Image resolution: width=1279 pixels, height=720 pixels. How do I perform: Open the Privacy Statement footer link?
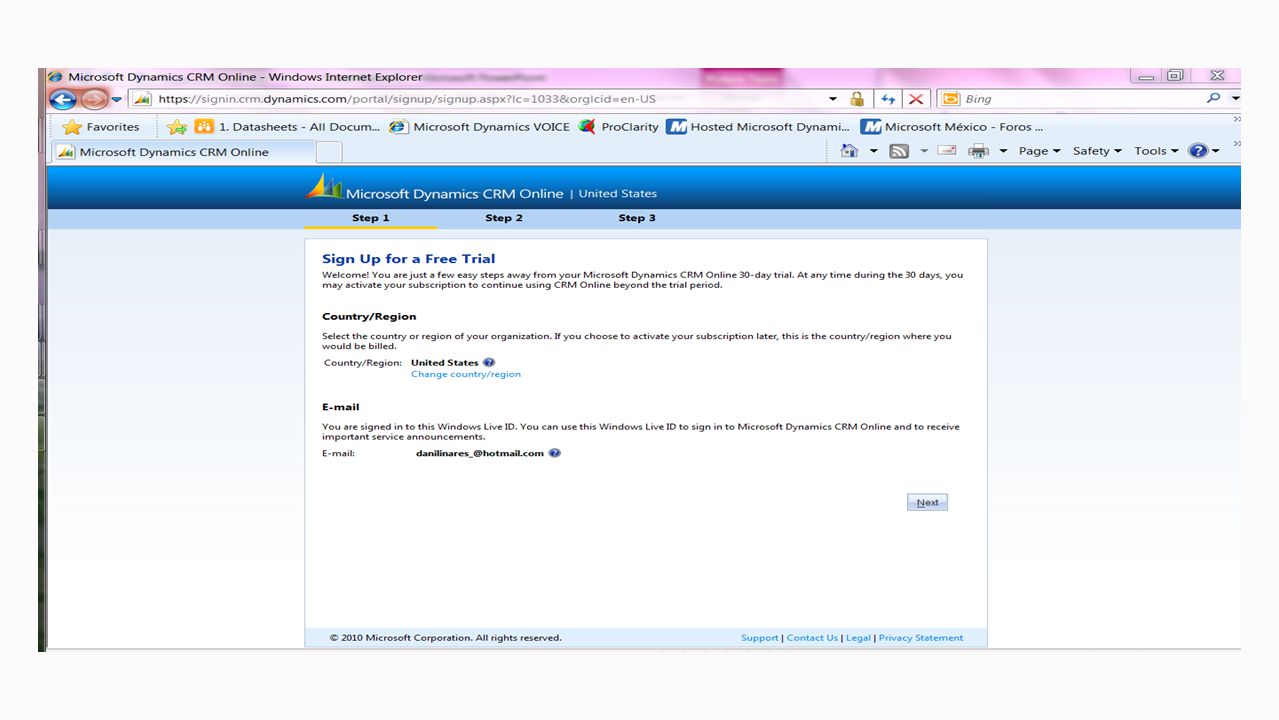click(921, 638)
